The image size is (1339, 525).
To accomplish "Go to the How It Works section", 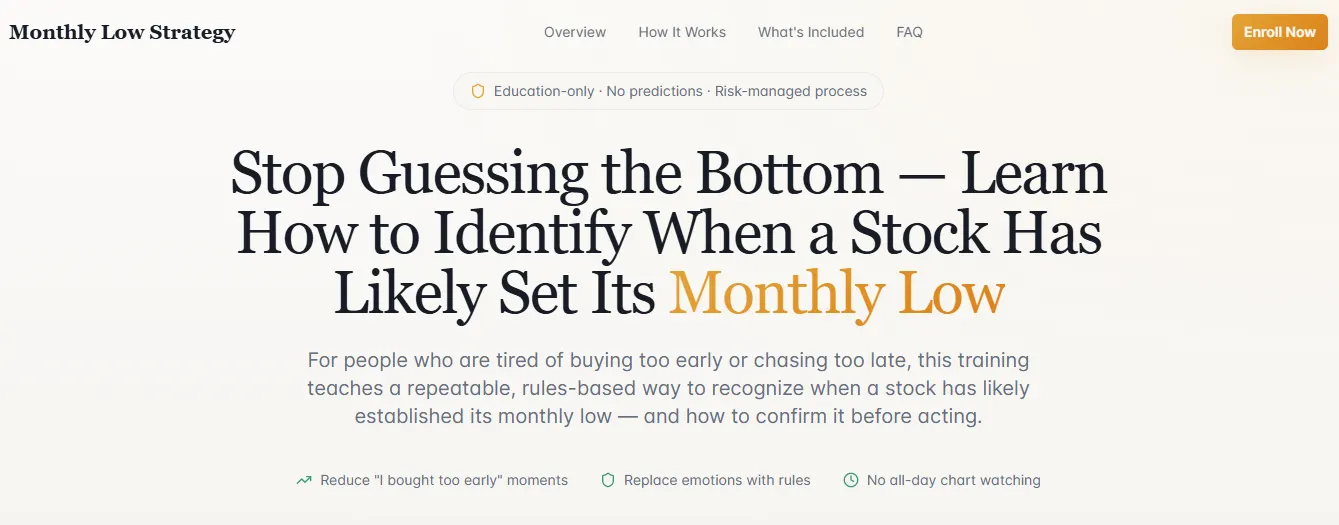I will (682, 32).
